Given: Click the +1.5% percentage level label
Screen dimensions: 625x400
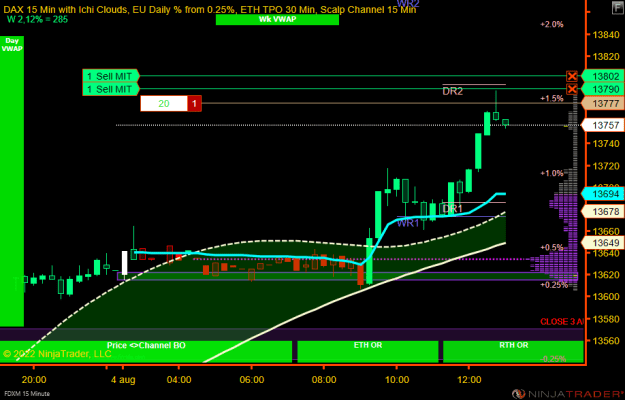Looking at the screenshot, I should (552, 98).
